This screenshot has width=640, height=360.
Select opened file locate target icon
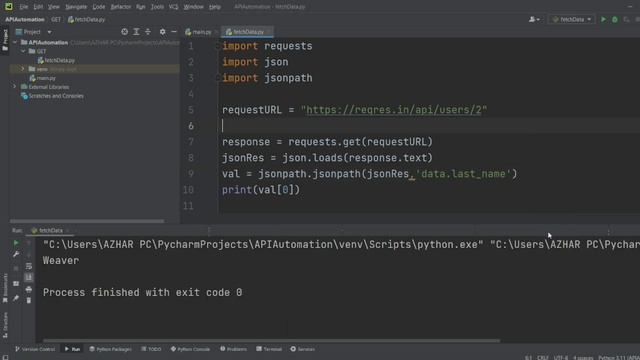click(124, 32)
